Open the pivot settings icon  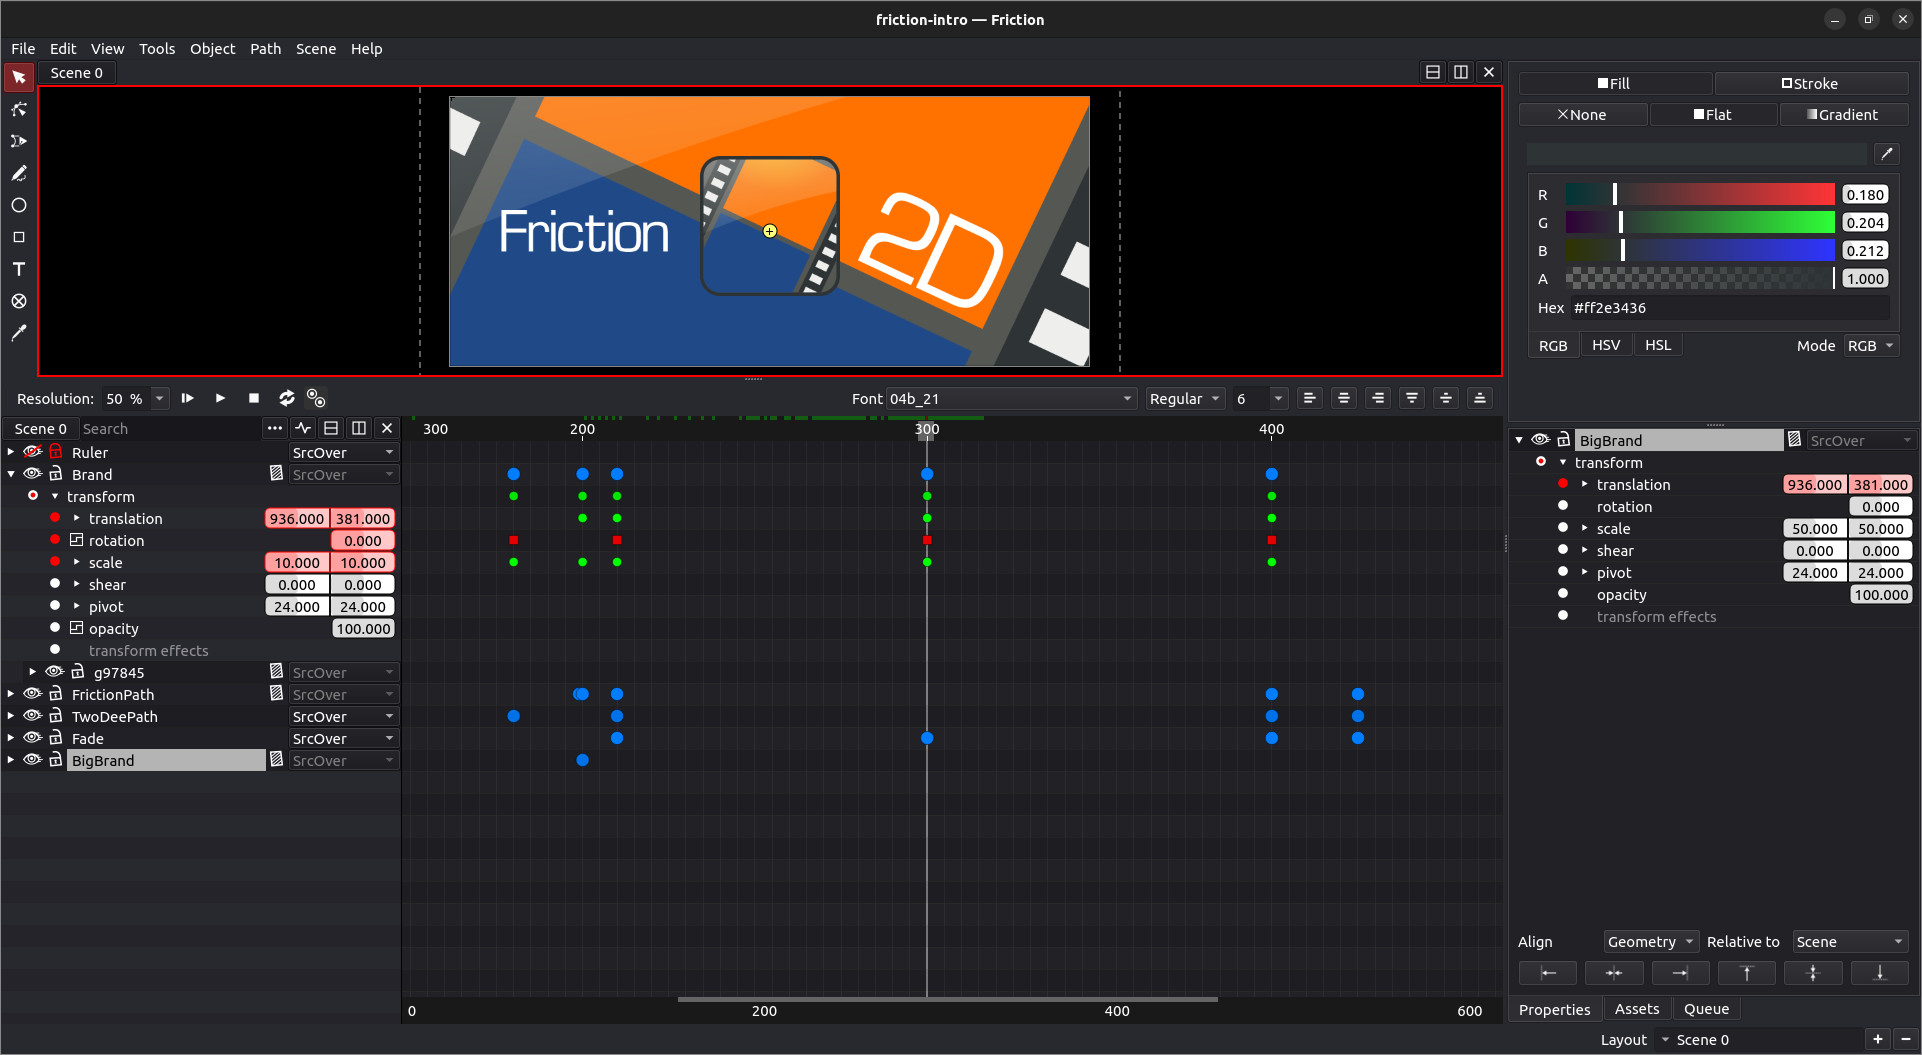pos(316,398)
